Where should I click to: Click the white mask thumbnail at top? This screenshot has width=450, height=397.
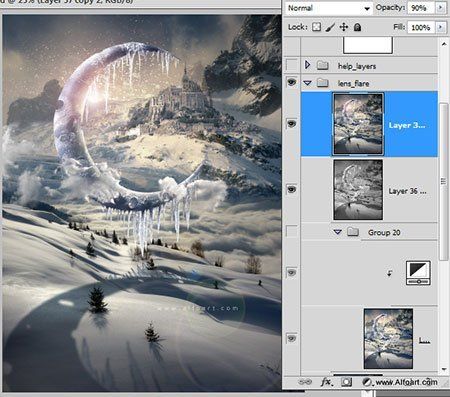(368, 45)
